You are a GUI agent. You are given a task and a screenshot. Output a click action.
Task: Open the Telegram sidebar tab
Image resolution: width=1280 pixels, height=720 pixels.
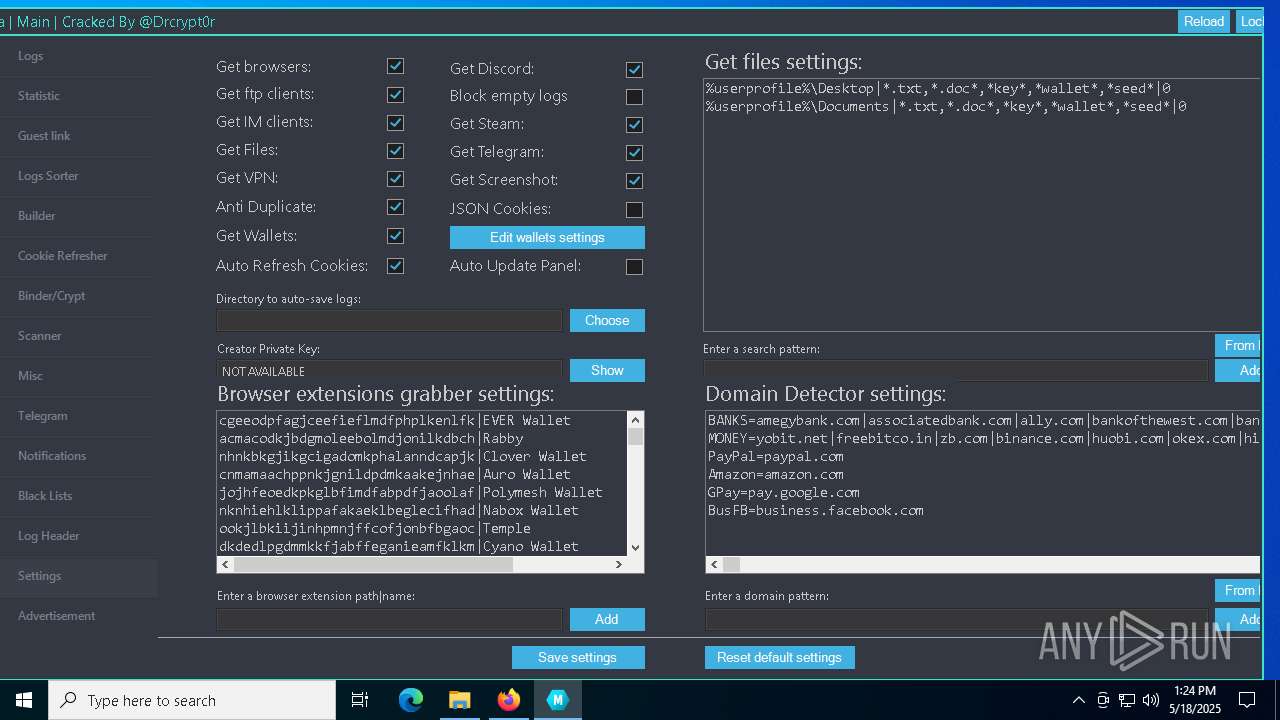pos(78,416)
